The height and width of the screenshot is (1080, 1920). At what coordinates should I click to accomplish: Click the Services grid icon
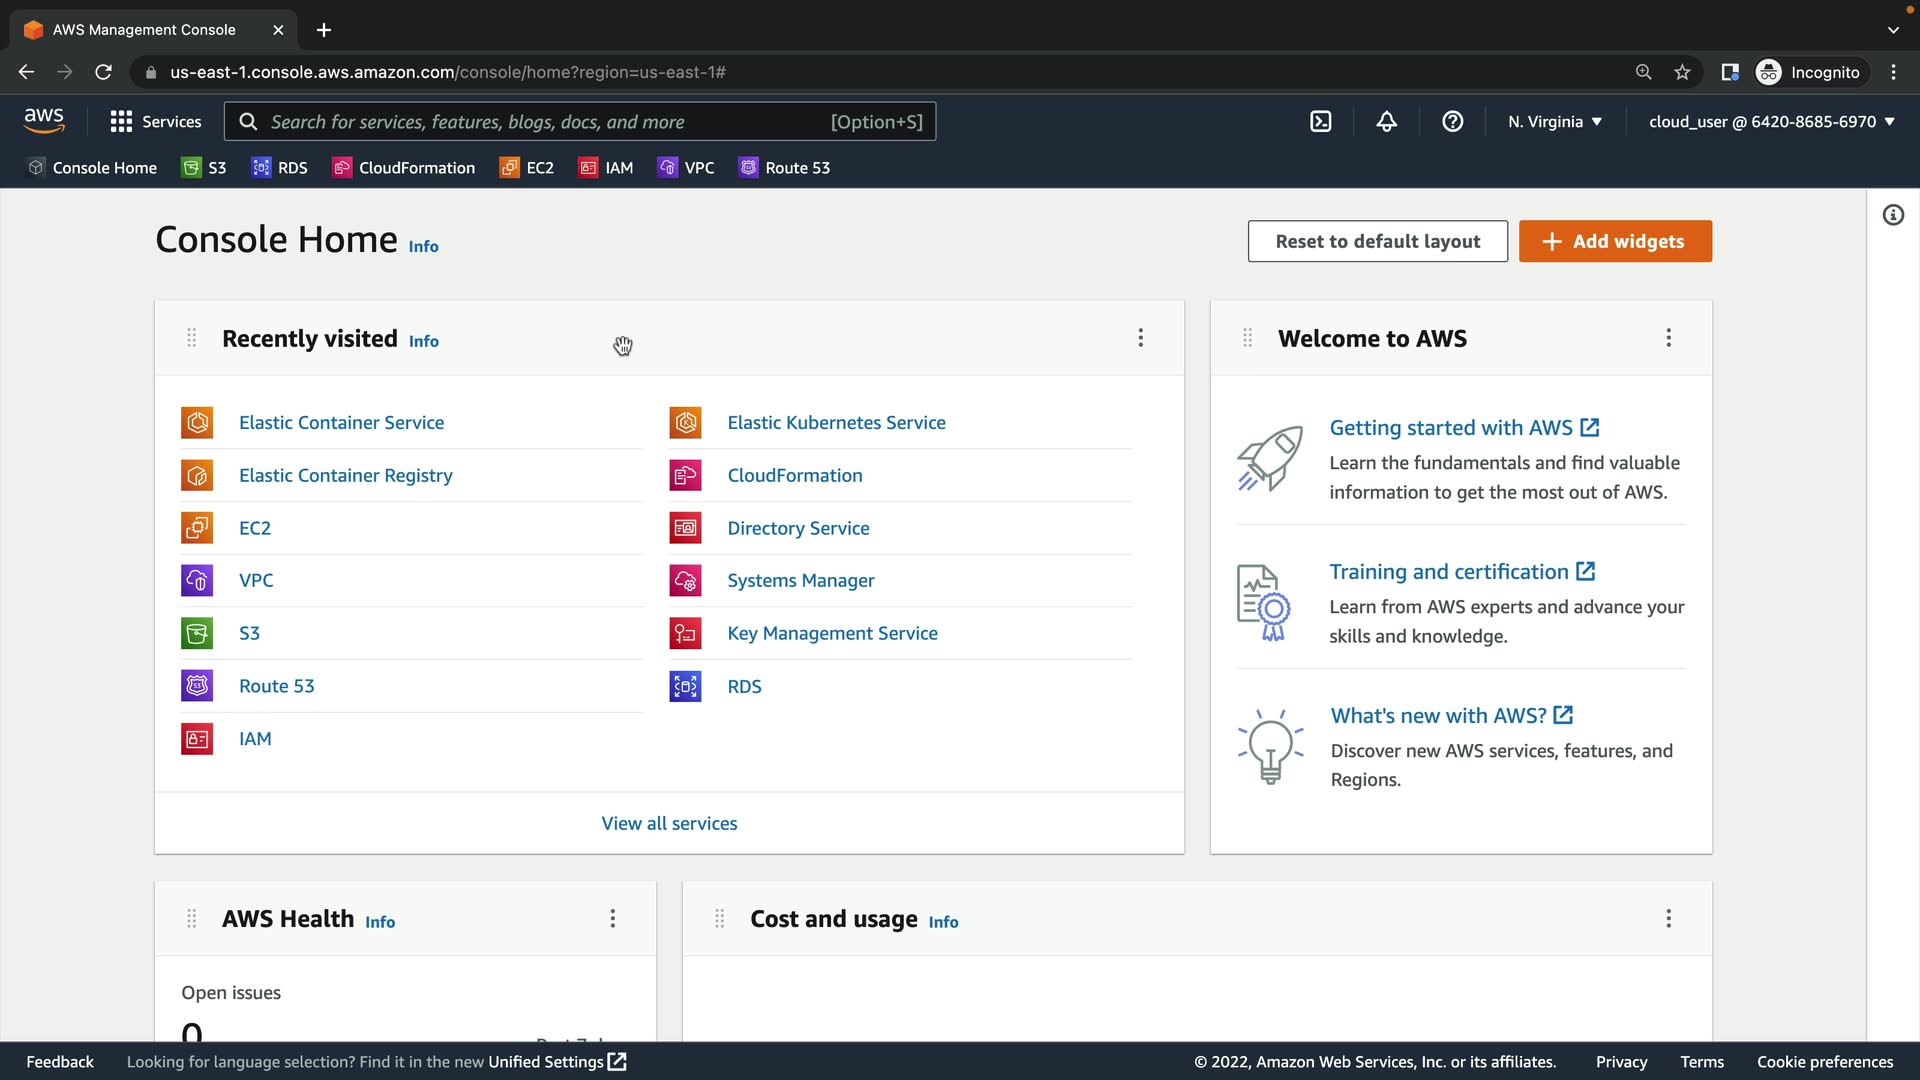tap(121, 121)
